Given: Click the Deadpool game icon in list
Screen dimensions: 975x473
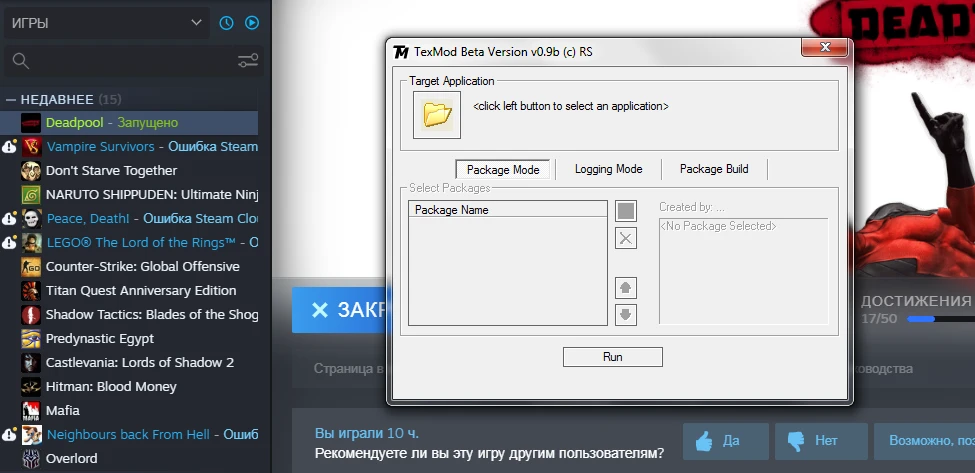Looking at the screenshot, I should click(x=31, y=122).
